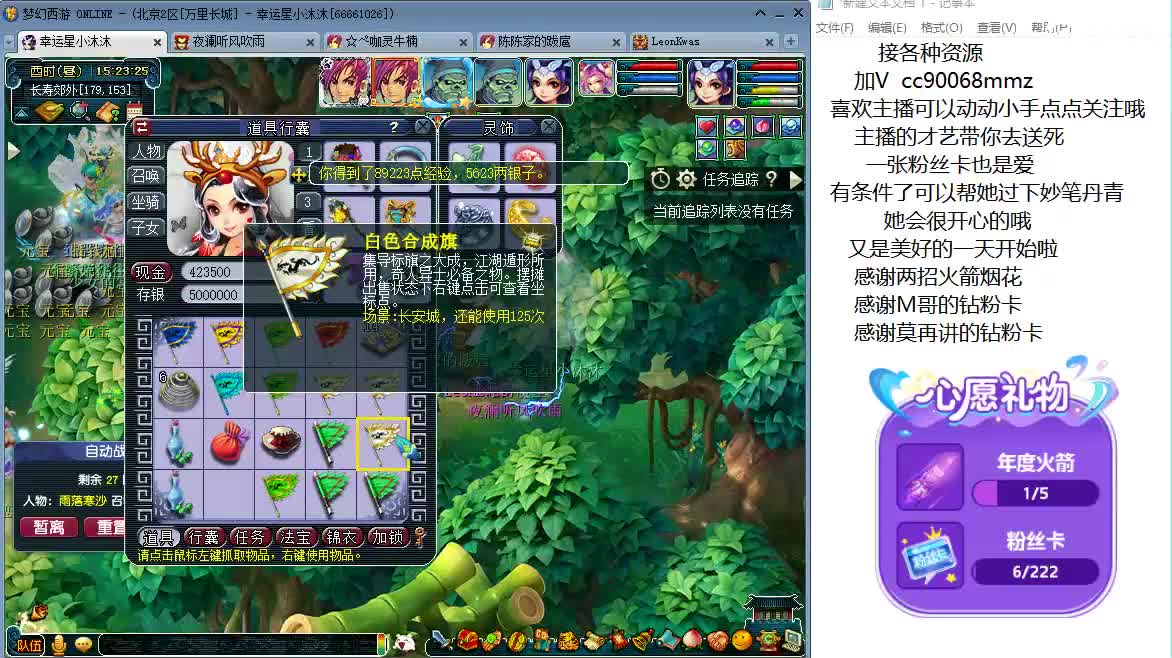Open 任务追踪 settings gear
The height and width of the screenshot is (658, 1172).
click(686, 179)
